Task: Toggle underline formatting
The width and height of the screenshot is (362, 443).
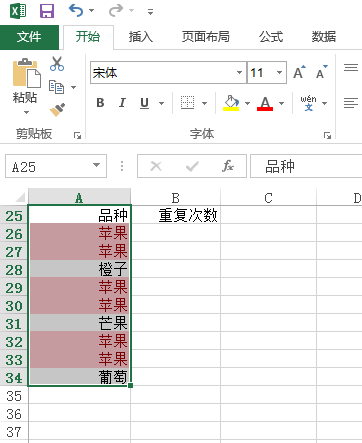Action: pyautogui.click(x=144, y=103)
